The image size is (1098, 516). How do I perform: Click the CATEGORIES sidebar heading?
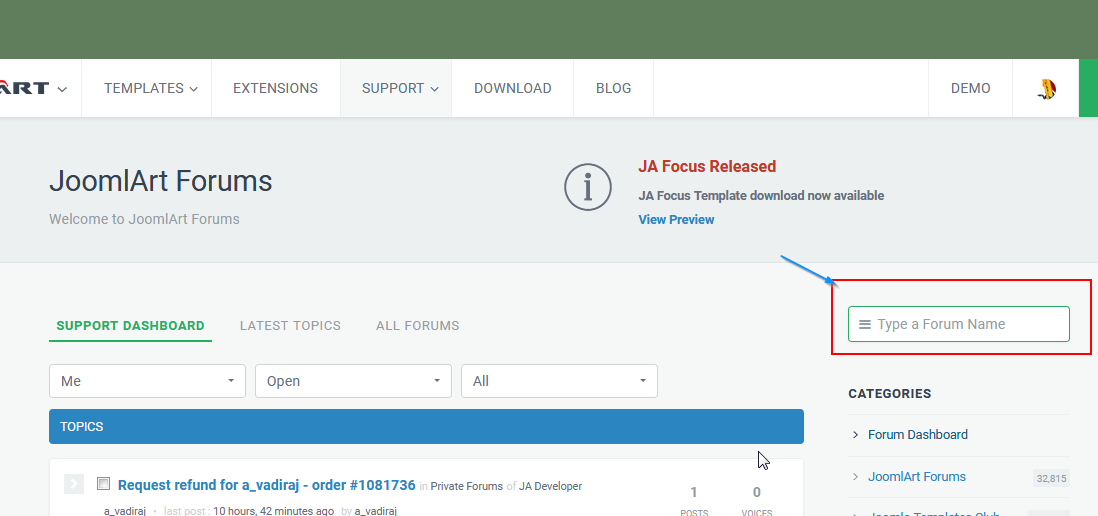889,393
